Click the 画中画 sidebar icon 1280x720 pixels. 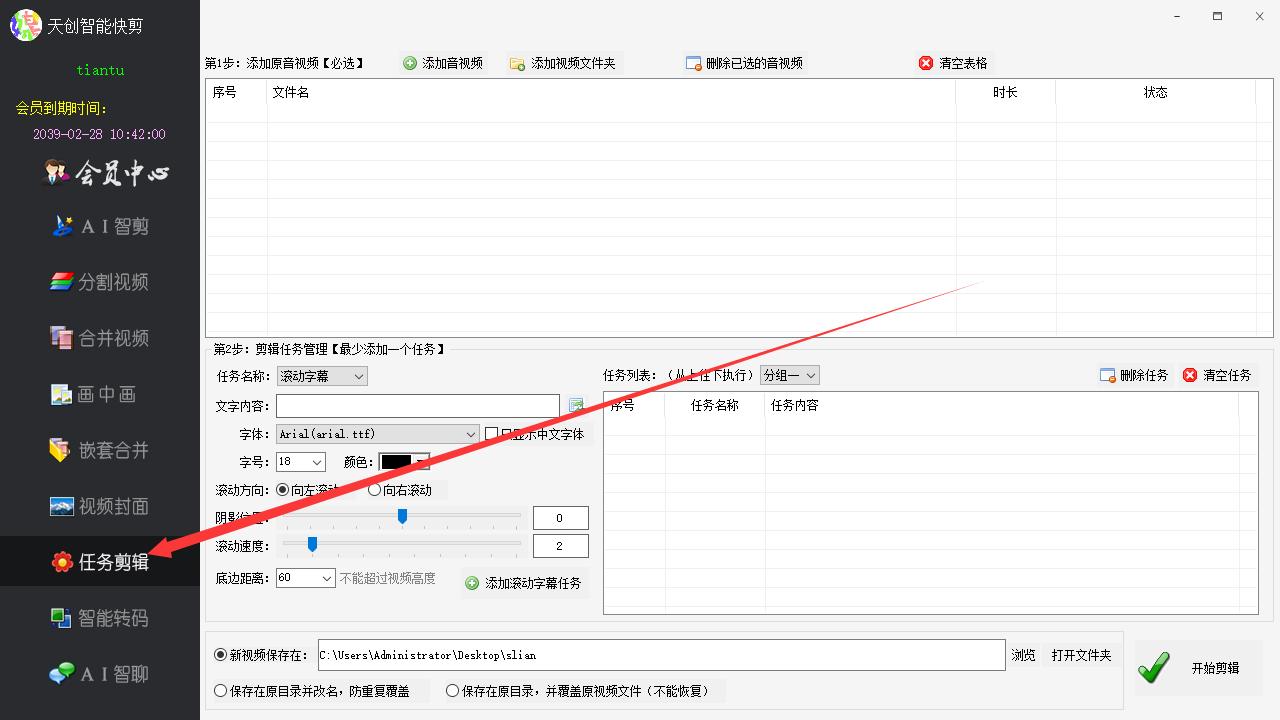pos(62,394)
